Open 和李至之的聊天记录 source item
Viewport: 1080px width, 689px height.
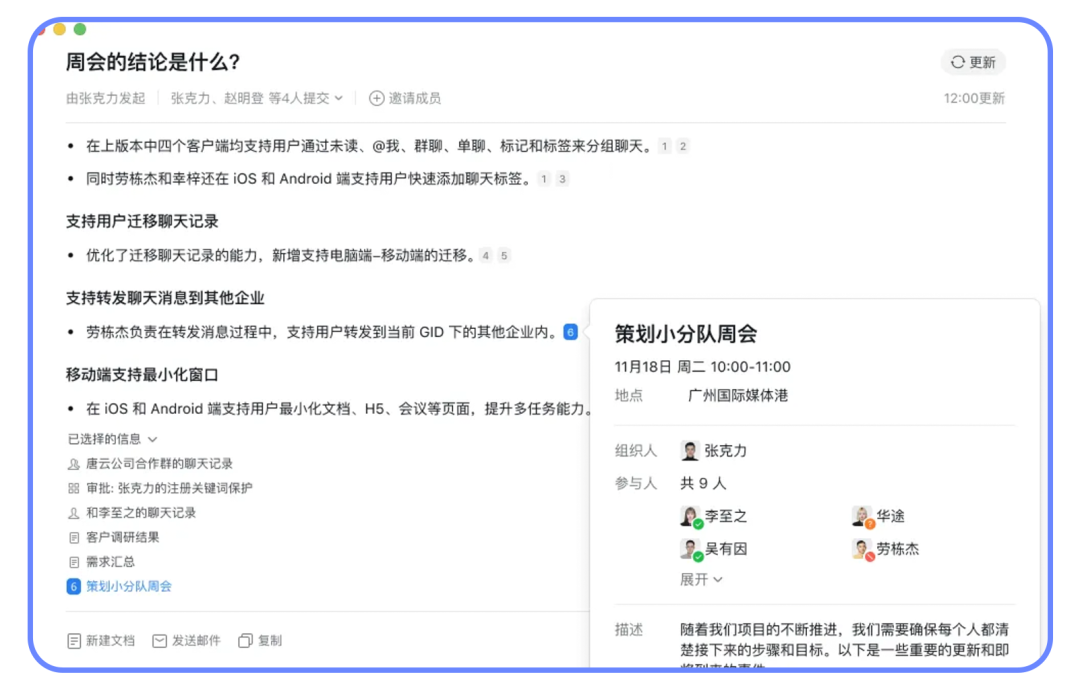[140, 513]
